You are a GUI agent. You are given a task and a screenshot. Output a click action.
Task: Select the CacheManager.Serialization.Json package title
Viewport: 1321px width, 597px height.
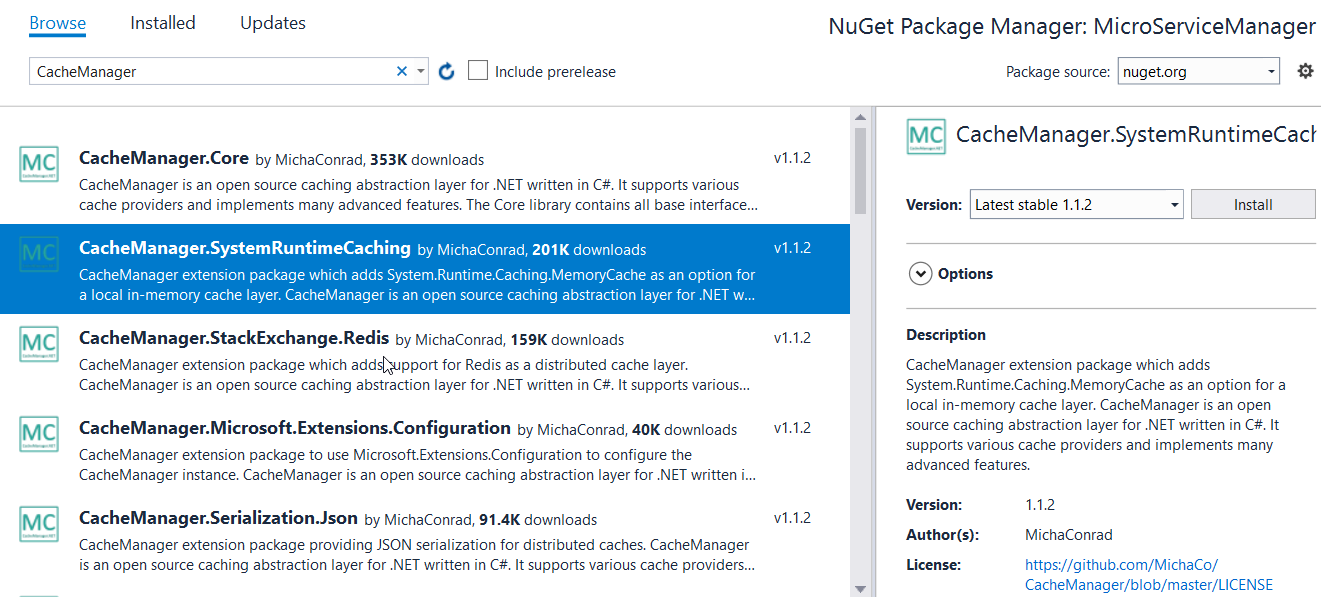click(x=218, y=518)
